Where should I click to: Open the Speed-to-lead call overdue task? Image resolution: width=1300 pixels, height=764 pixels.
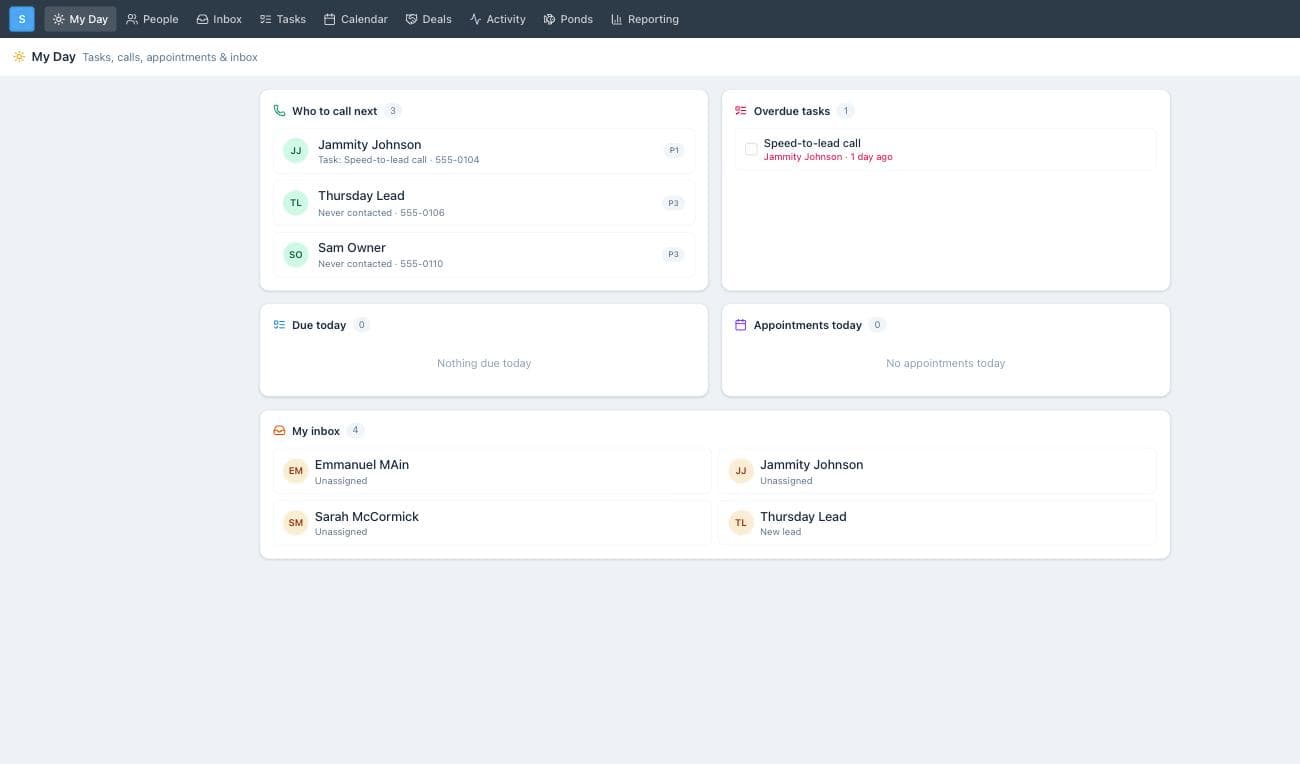click(945, 149)
